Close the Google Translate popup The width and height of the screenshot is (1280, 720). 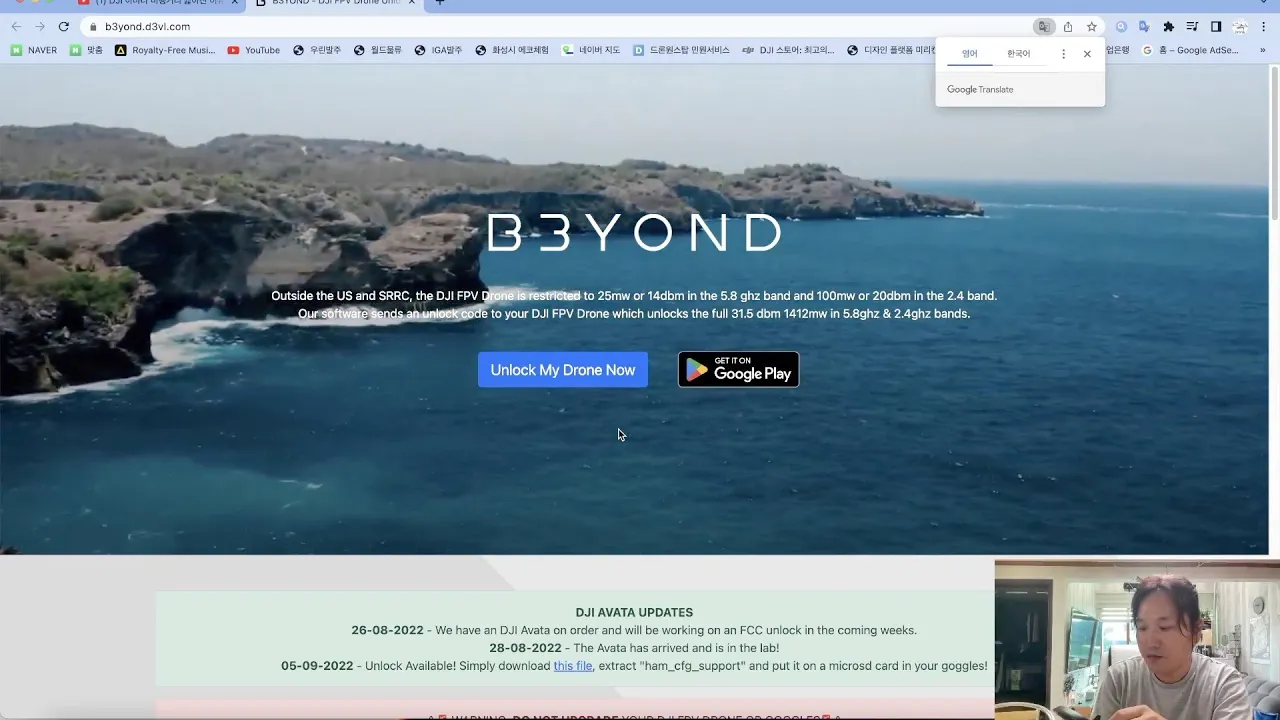point(1087,54)
